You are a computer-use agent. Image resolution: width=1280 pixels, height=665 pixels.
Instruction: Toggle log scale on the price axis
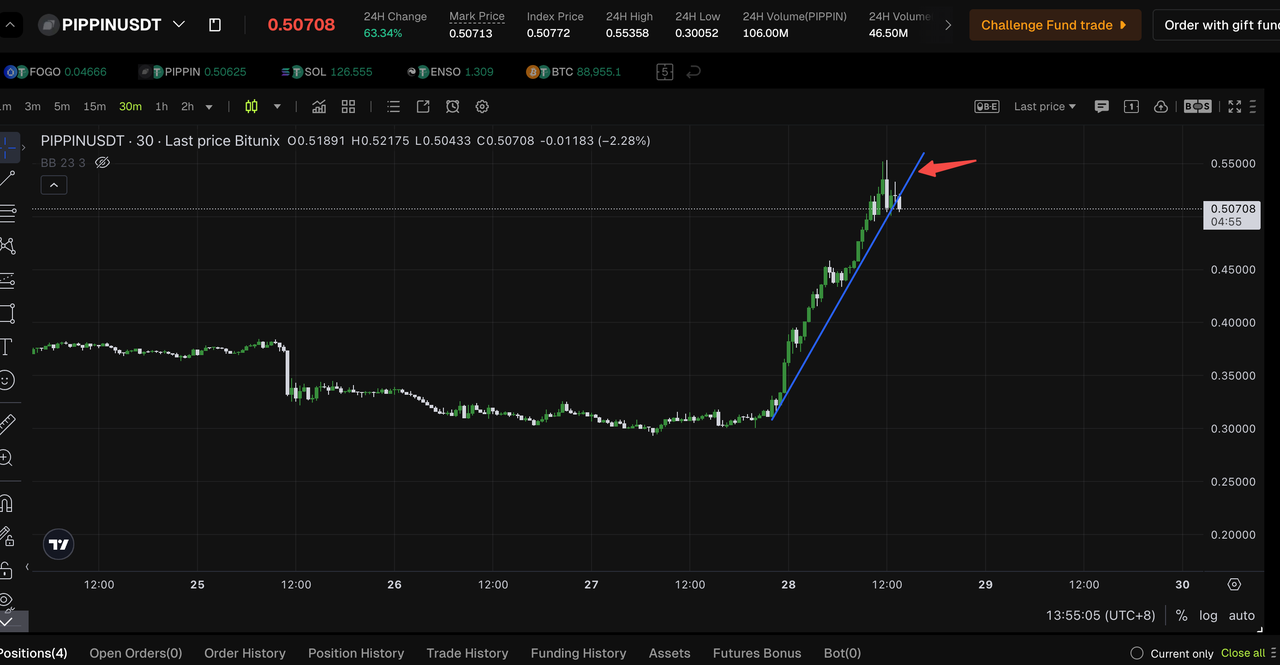coord(1207,615)
